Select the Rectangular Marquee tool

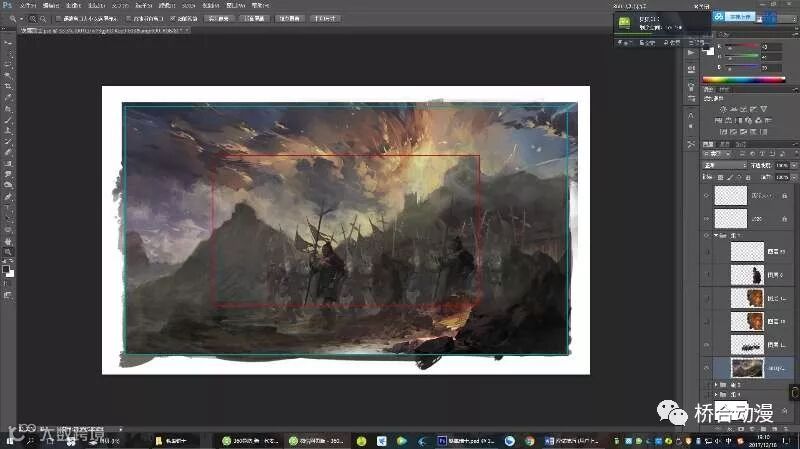[x=8, y=54]
